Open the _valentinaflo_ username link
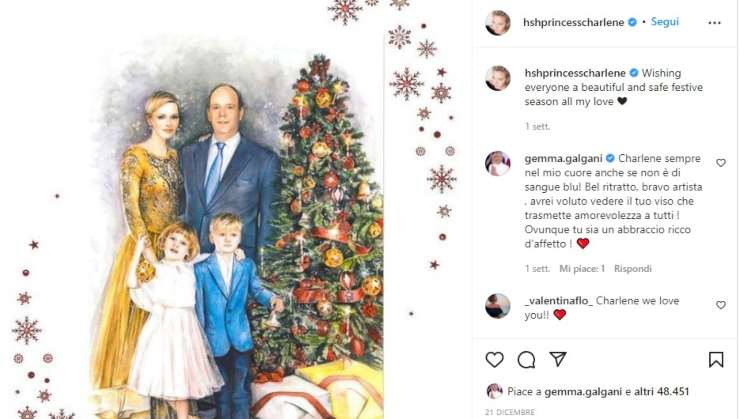Image resolution: width=740 pixels, height=419 pixels. click(x=559, y=301)
